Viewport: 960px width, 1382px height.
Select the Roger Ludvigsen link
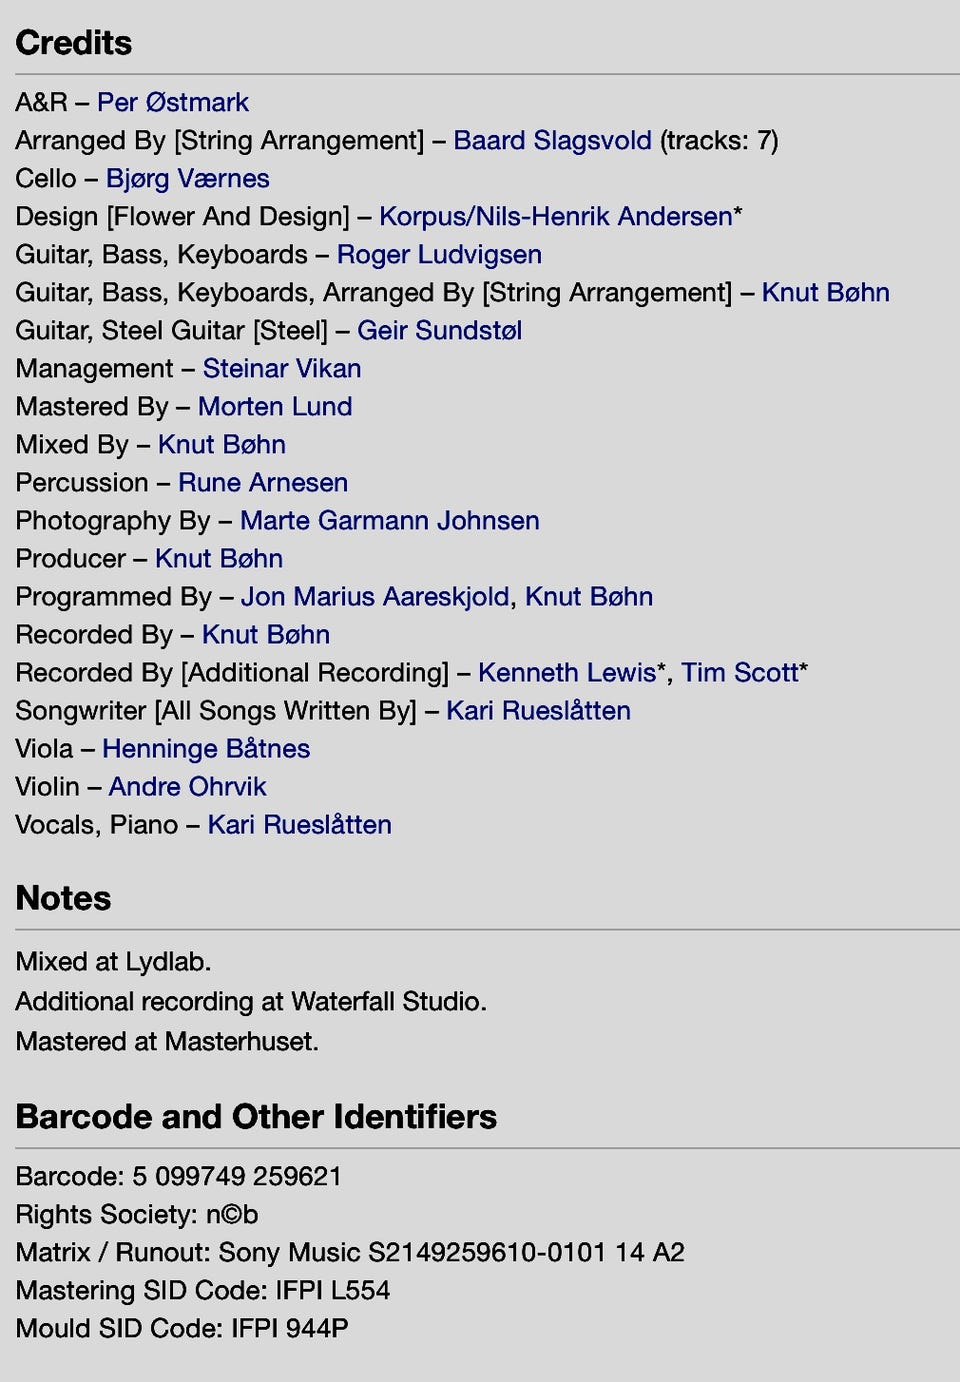point(439,254)
